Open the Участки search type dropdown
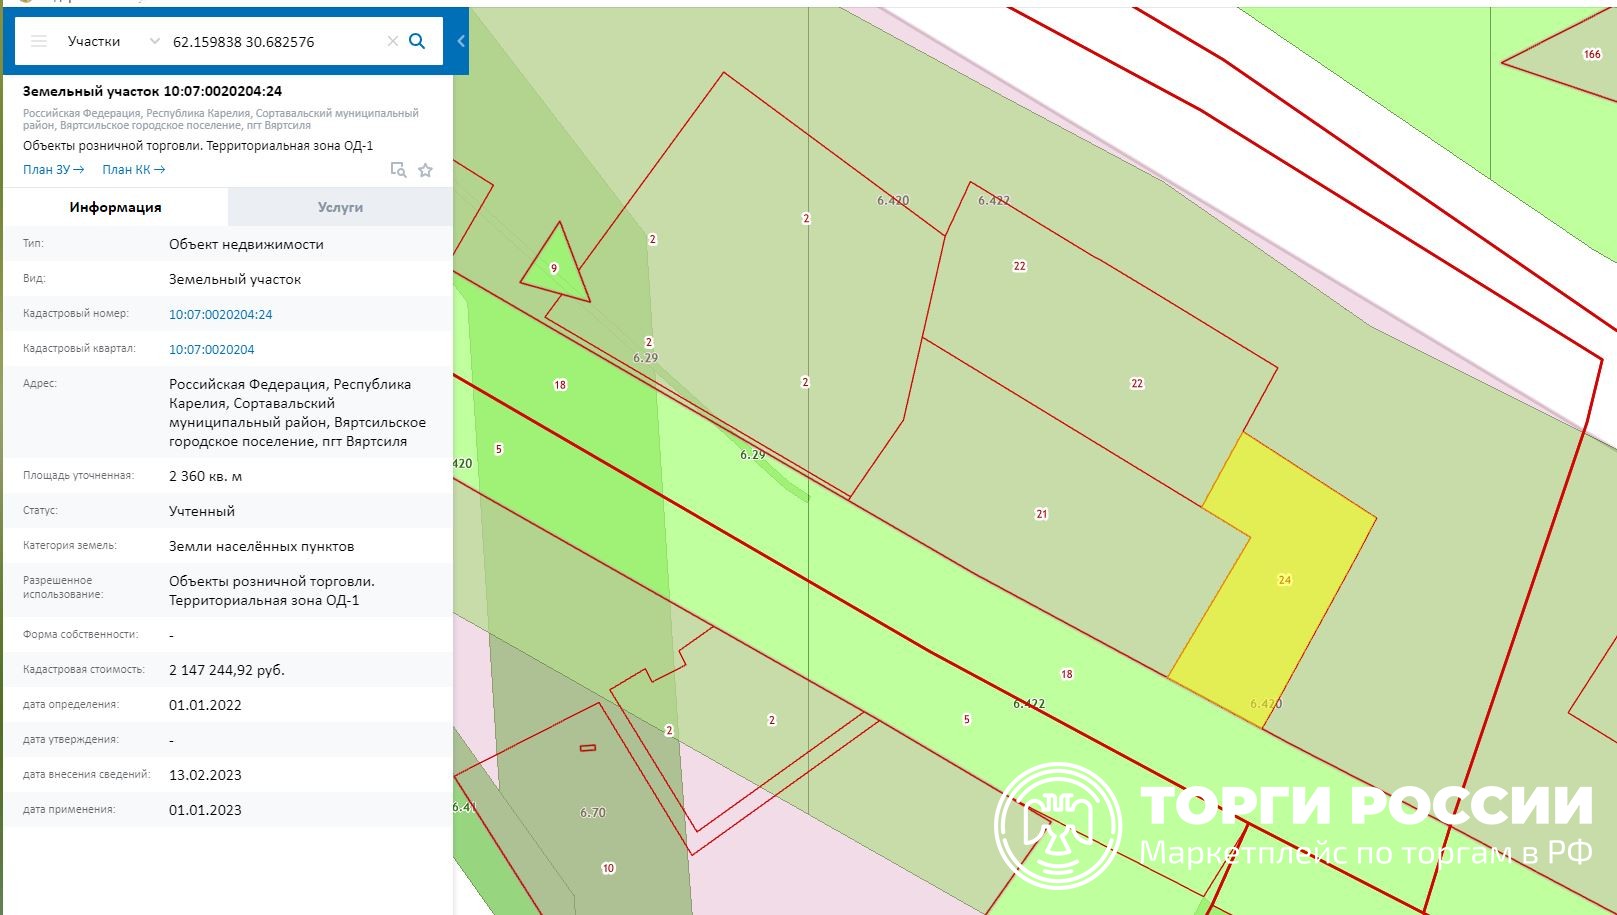This screenshot has height=915, width=1617. pos(94,41)
